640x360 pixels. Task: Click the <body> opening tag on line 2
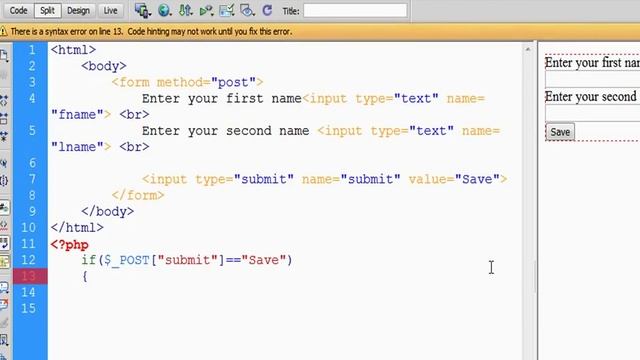point(104,66)
